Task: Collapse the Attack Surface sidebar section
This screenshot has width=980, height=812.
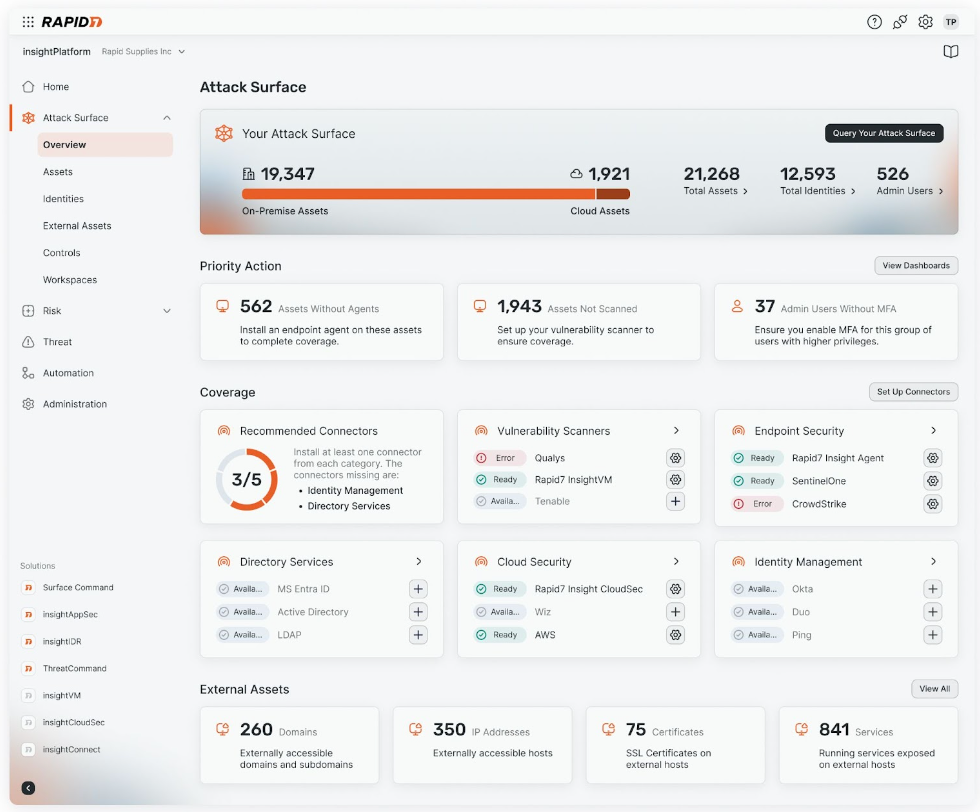Action: pos(168,117)
